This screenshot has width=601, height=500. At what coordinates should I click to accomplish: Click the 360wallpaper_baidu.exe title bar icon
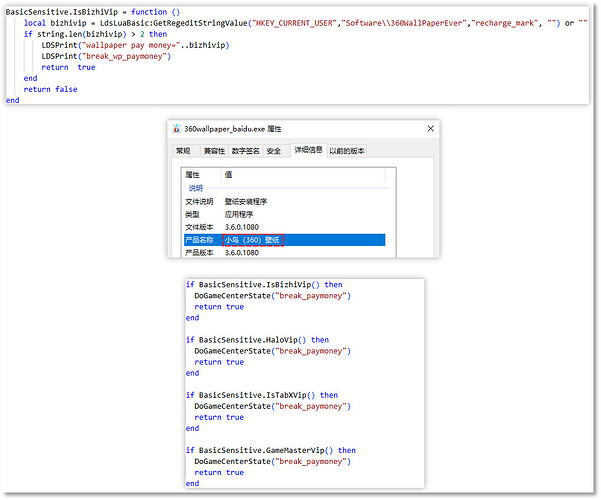pos(175,130)
